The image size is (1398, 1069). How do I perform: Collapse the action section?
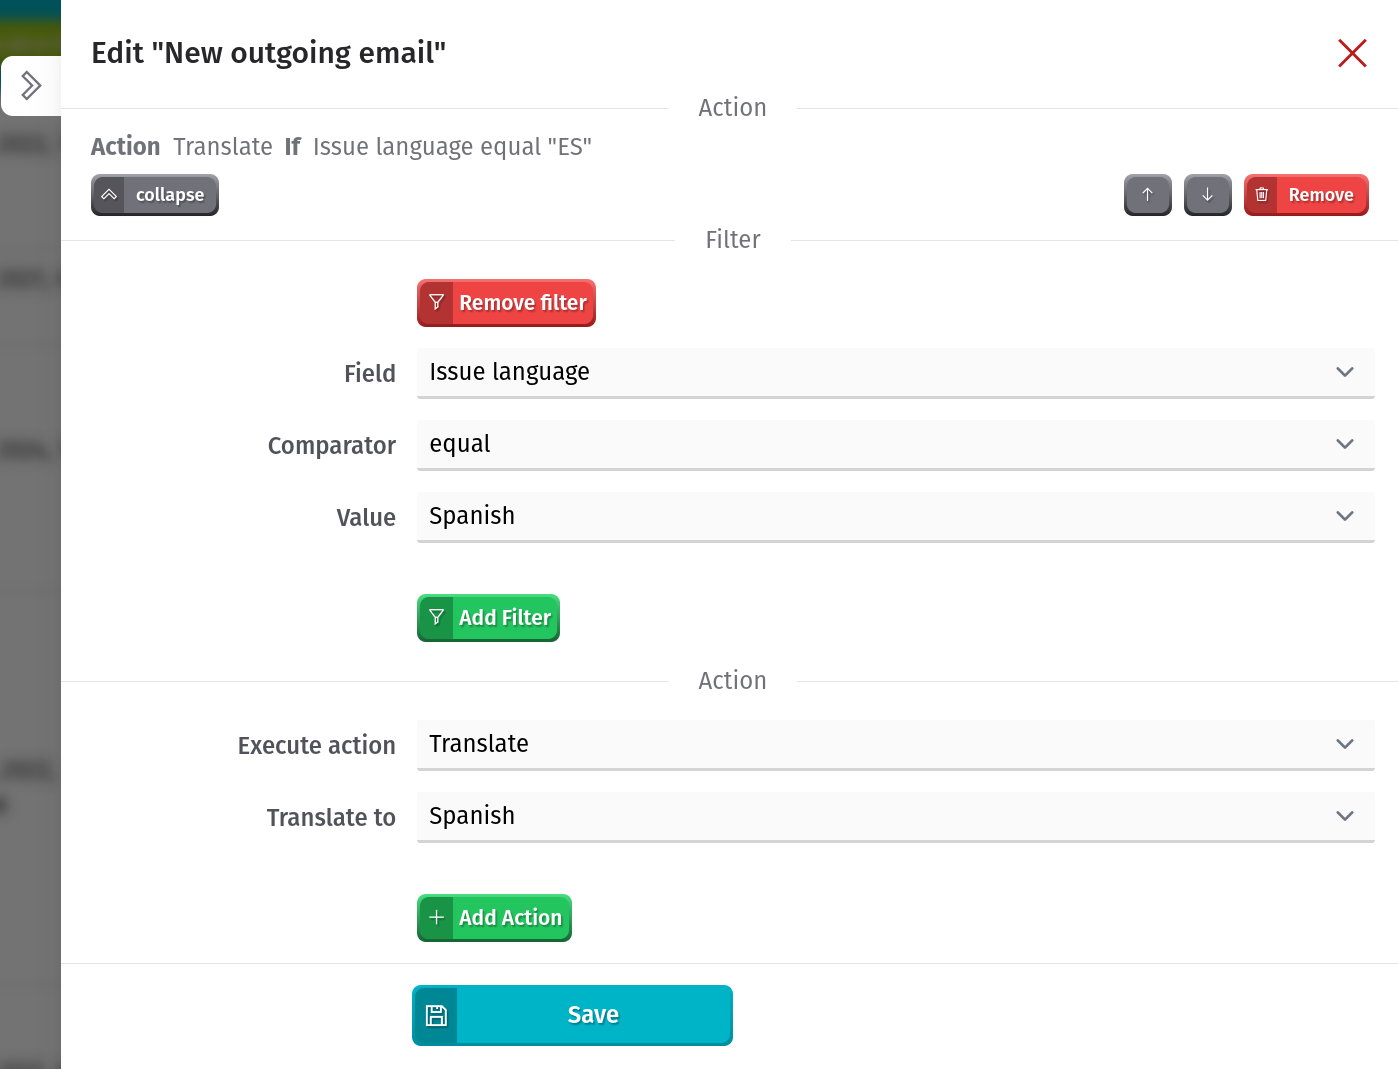click(x=155, y=195)
